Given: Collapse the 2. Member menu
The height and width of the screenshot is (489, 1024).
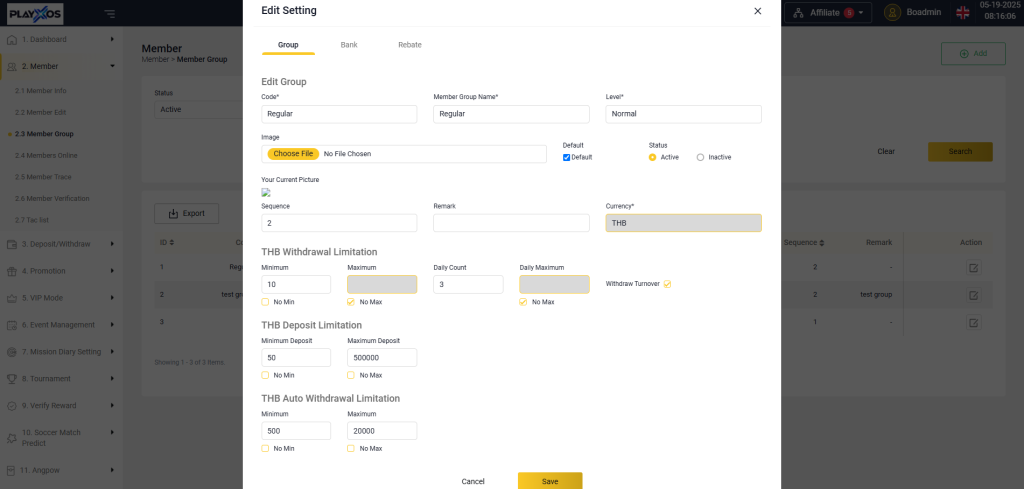Looking at the screenshot, I should point(61,66).
